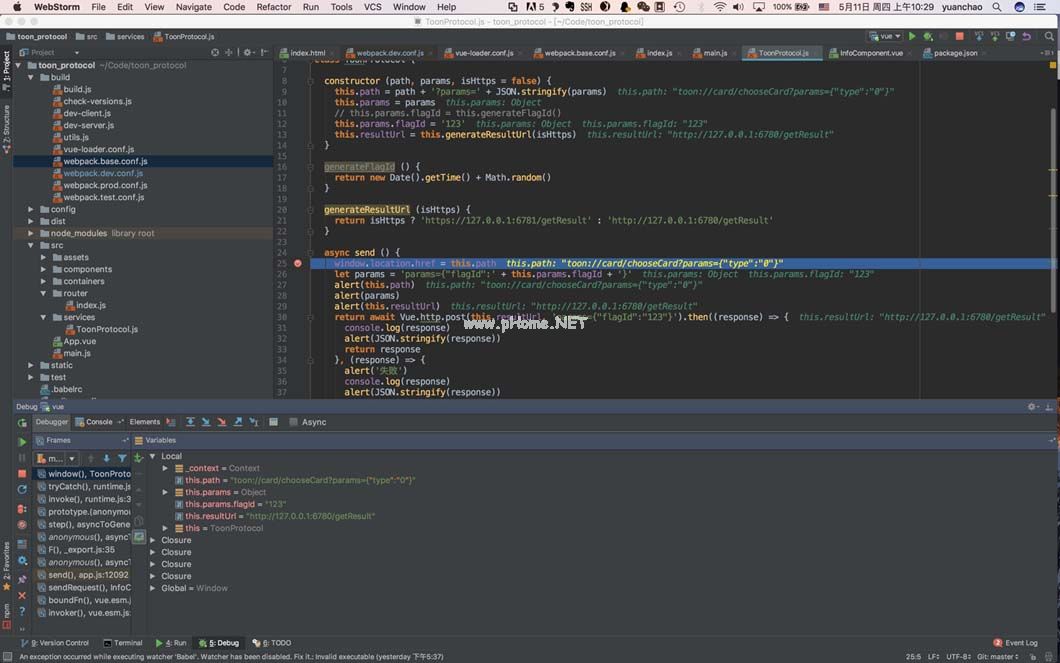
Task: Stop the debug session with red square
Action: (22, 473)
